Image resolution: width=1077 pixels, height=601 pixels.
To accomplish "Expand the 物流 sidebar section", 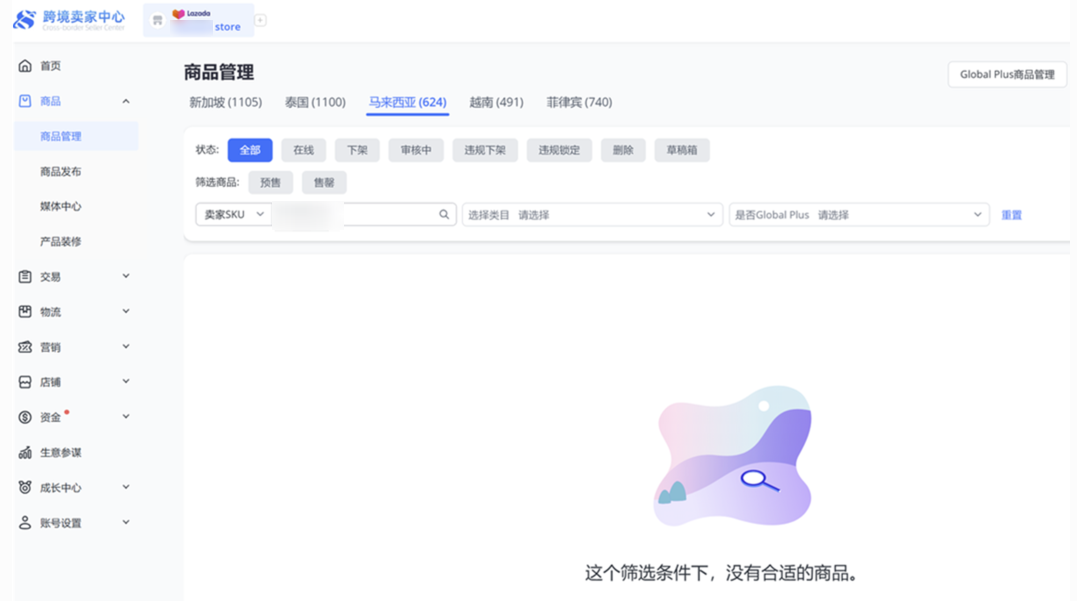I will coord(126,311).
